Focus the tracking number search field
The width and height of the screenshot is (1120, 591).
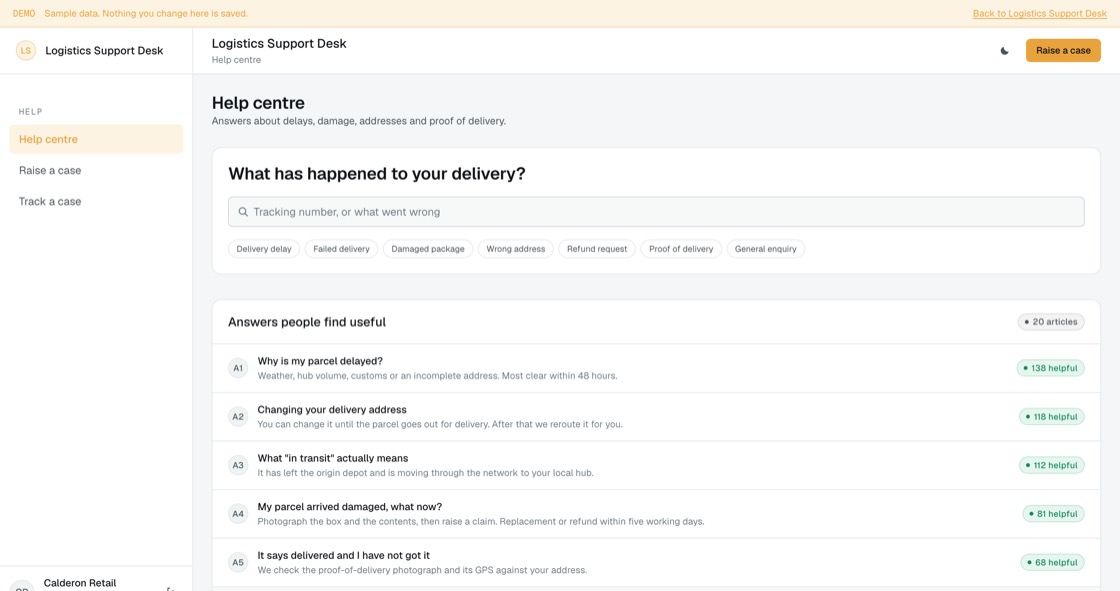pyautogui.click(x=656, y=212)
